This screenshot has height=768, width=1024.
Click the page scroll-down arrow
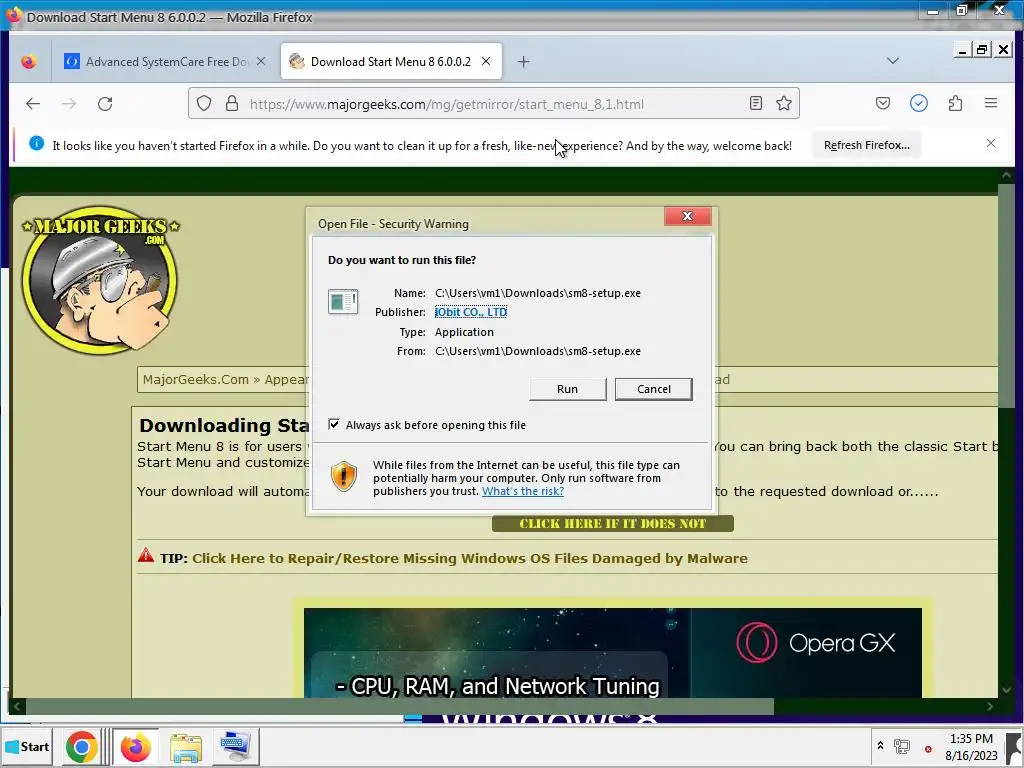1006,690
